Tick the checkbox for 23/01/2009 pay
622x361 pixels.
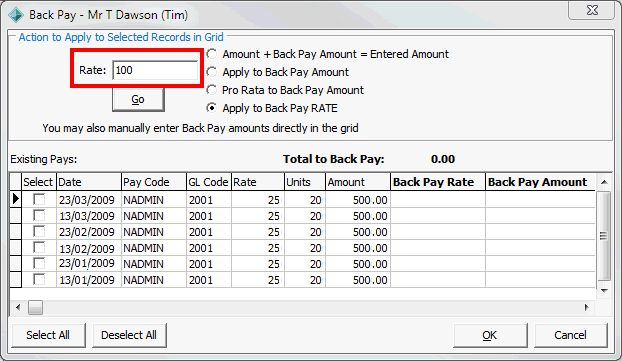(x=39, y=263)
